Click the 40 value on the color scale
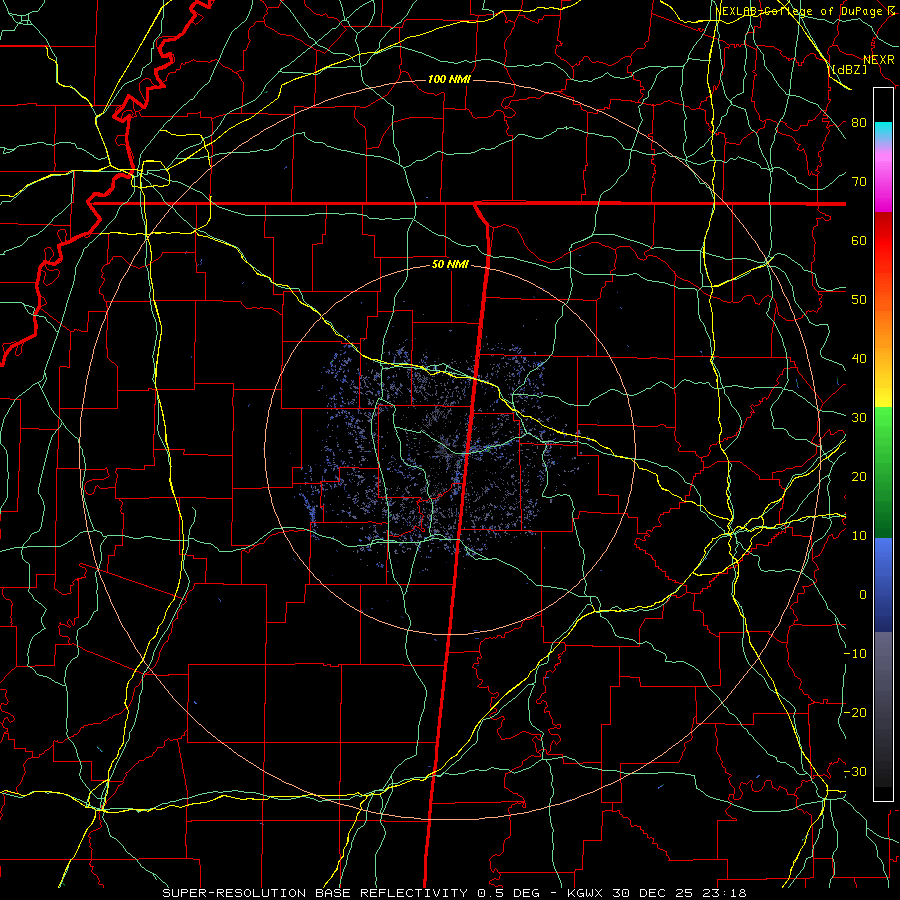Screen dimensions: 900x900 click(x=859, y=359)
